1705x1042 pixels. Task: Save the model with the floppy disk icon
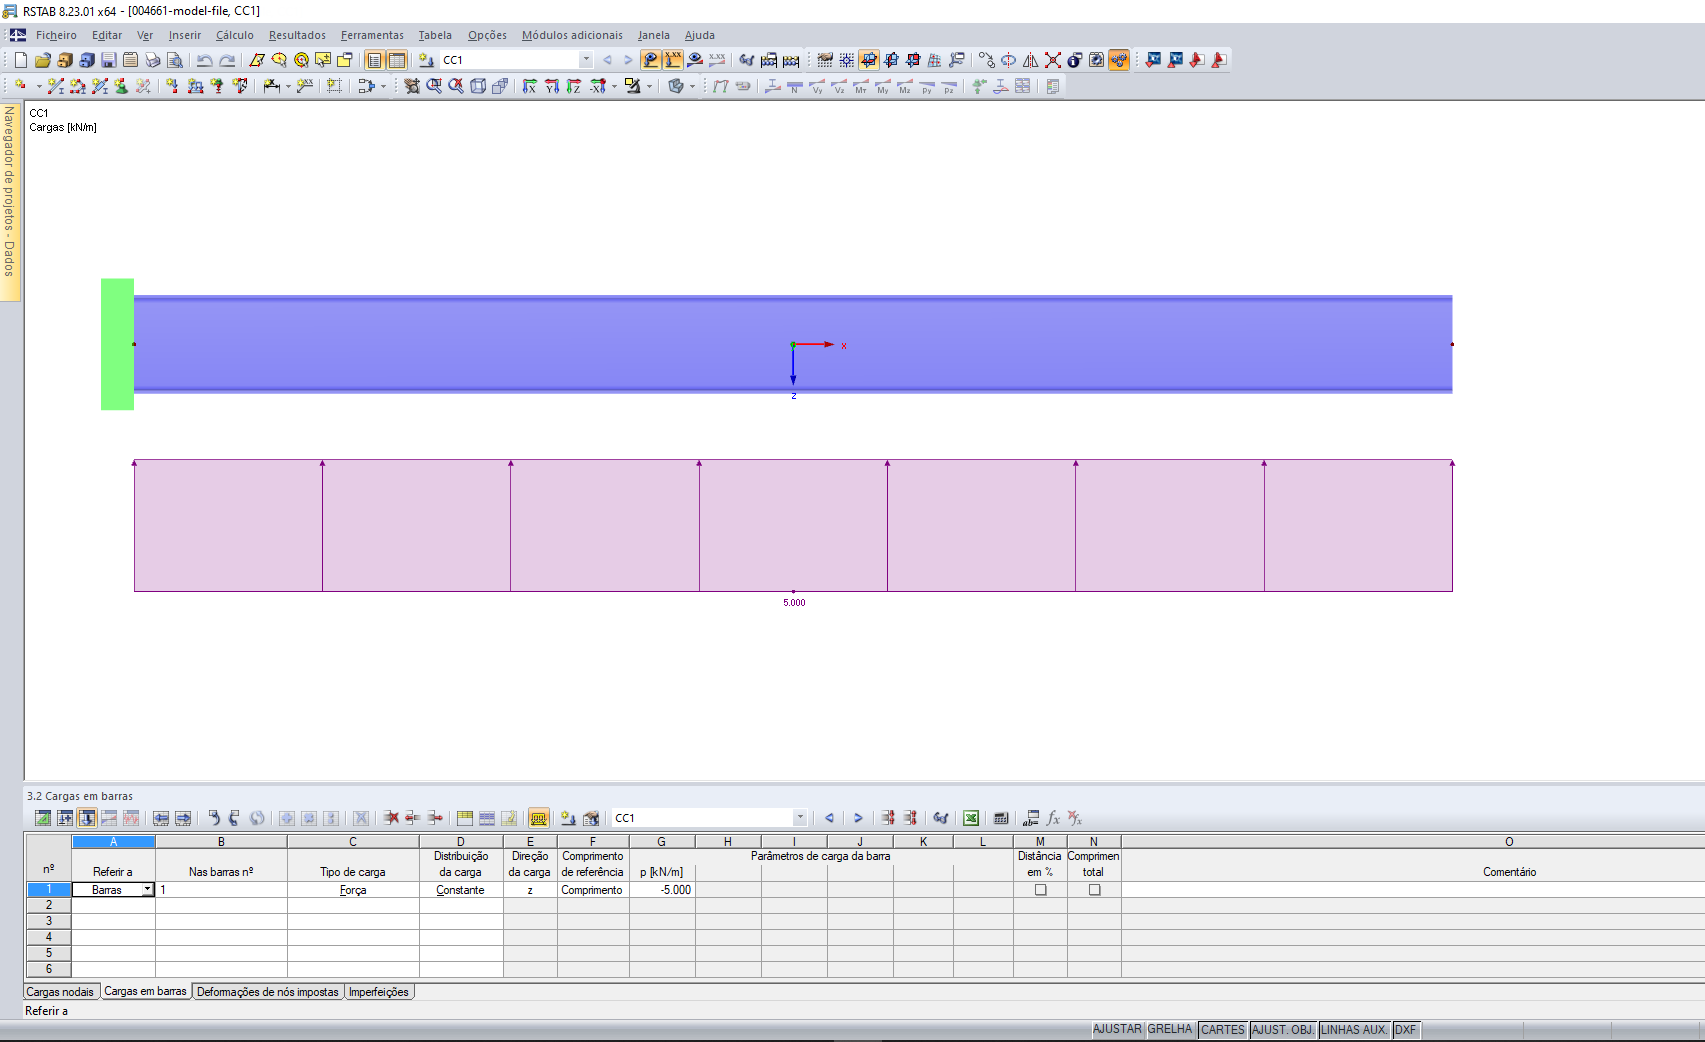pos(109,60)
